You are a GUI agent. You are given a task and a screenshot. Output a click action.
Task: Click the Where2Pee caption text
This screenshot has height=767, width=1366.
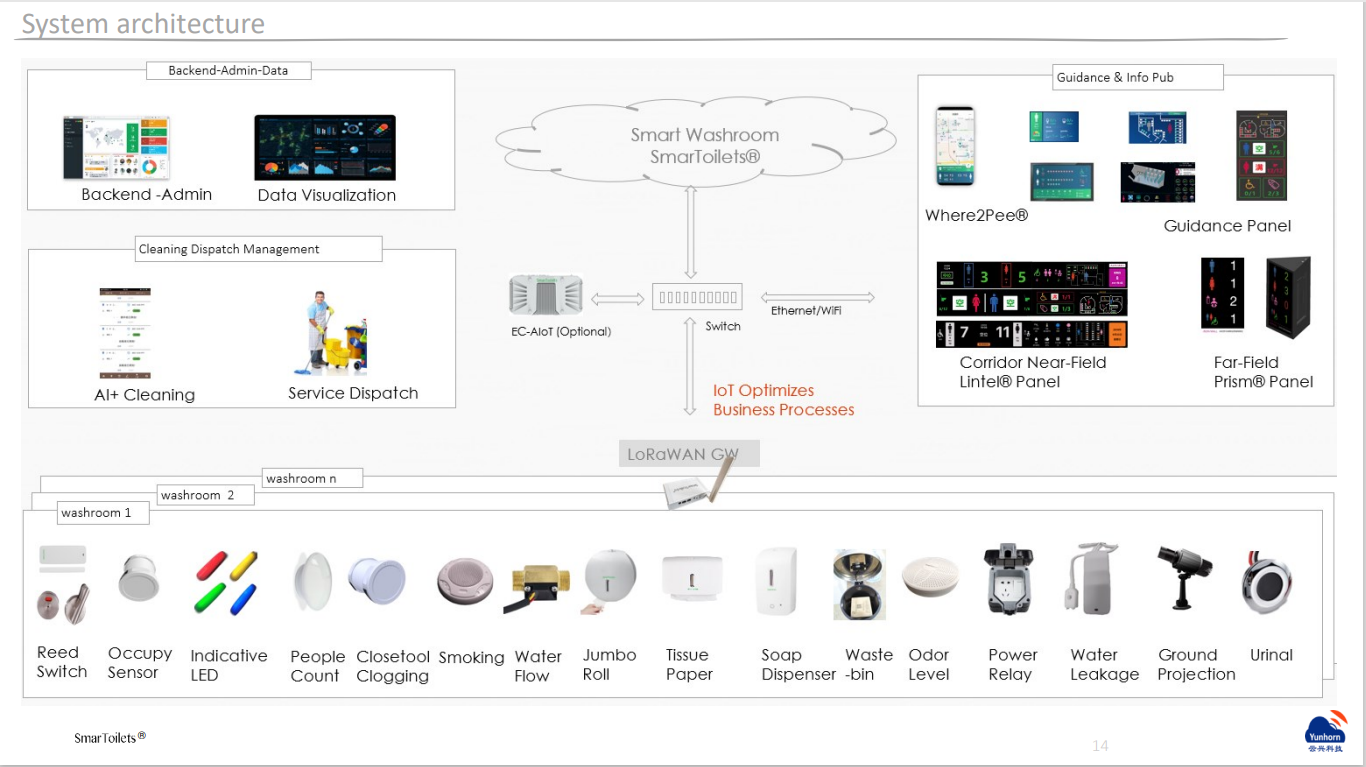click(976, 215)
